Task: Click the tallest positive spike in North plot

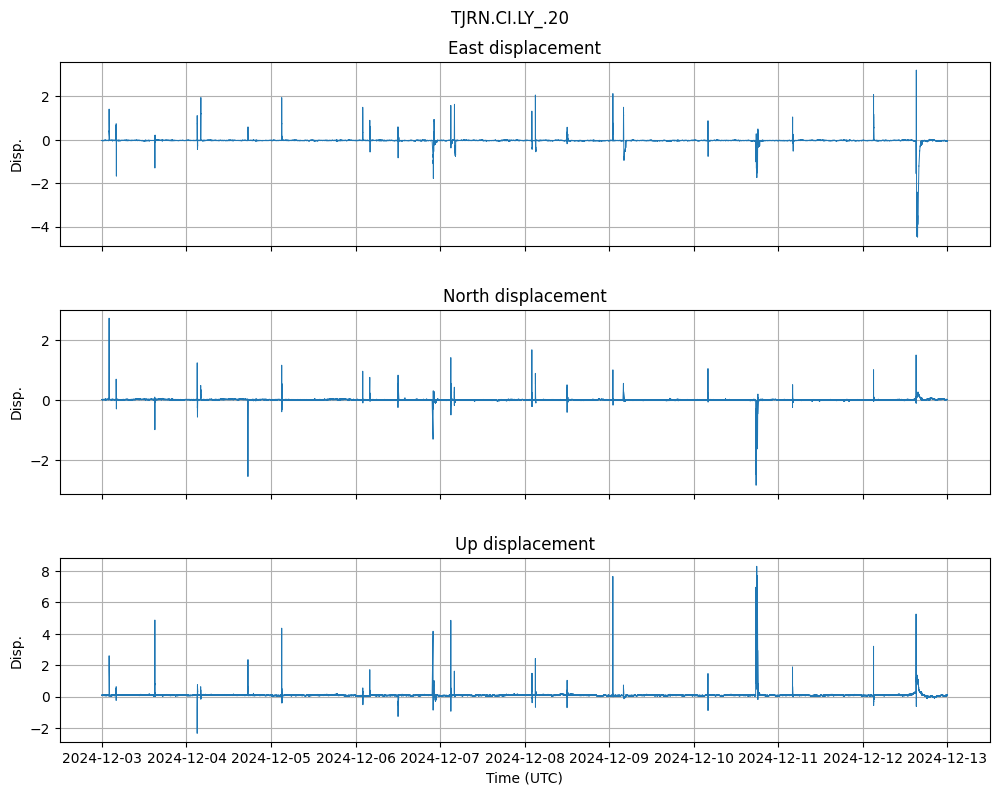Action: (109, 319)
